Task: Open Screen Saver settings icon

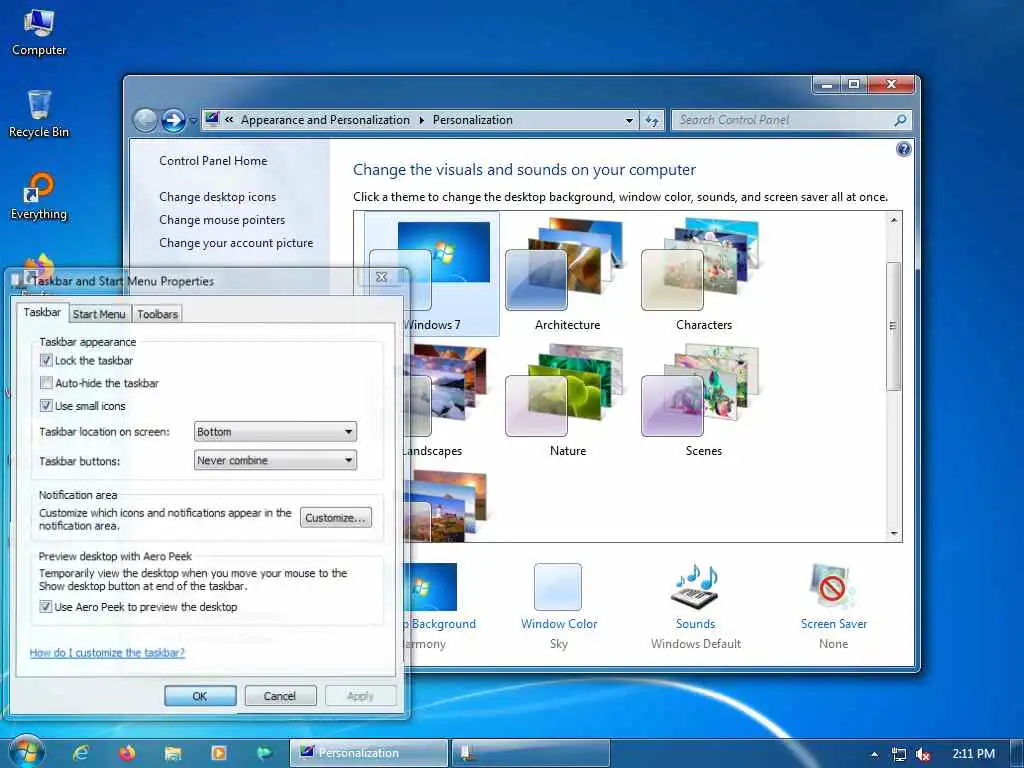Action: coord(833,586)
